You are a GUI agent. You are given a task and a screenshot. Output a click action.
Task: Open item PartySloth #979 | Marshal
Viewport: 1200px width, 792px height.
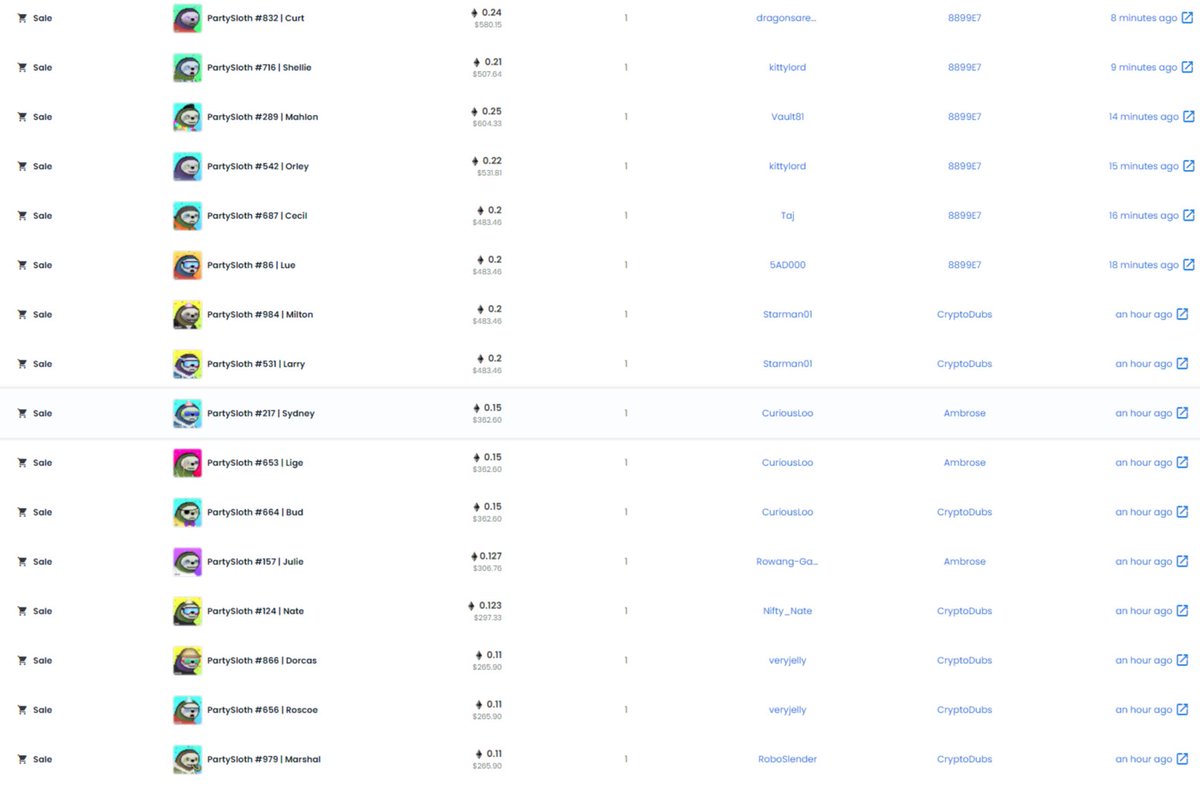(264, 759)
